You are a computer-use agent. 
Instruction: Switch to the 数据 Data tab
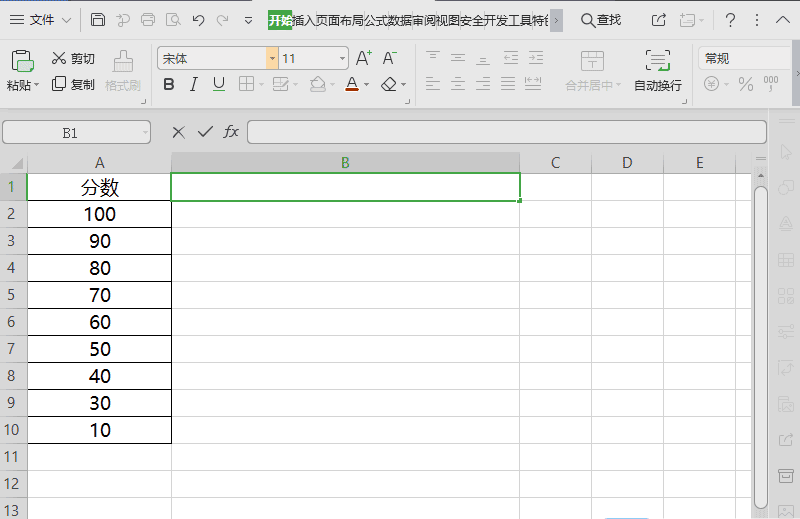click(399, 20)
